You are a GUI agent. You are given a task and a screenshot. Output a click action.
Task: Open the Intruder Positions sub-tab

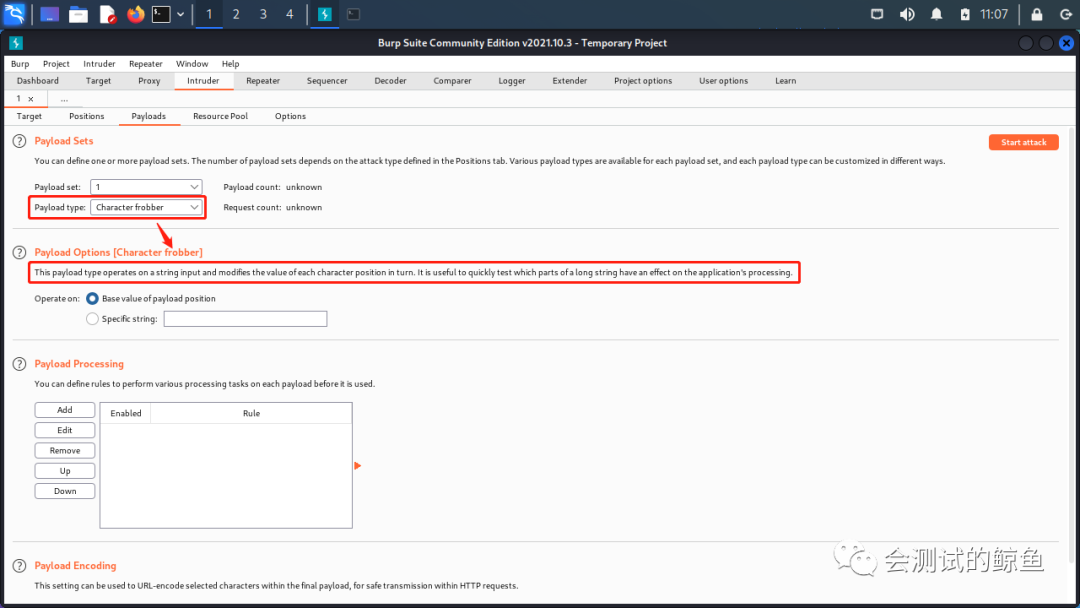click(x=87, y=116)
